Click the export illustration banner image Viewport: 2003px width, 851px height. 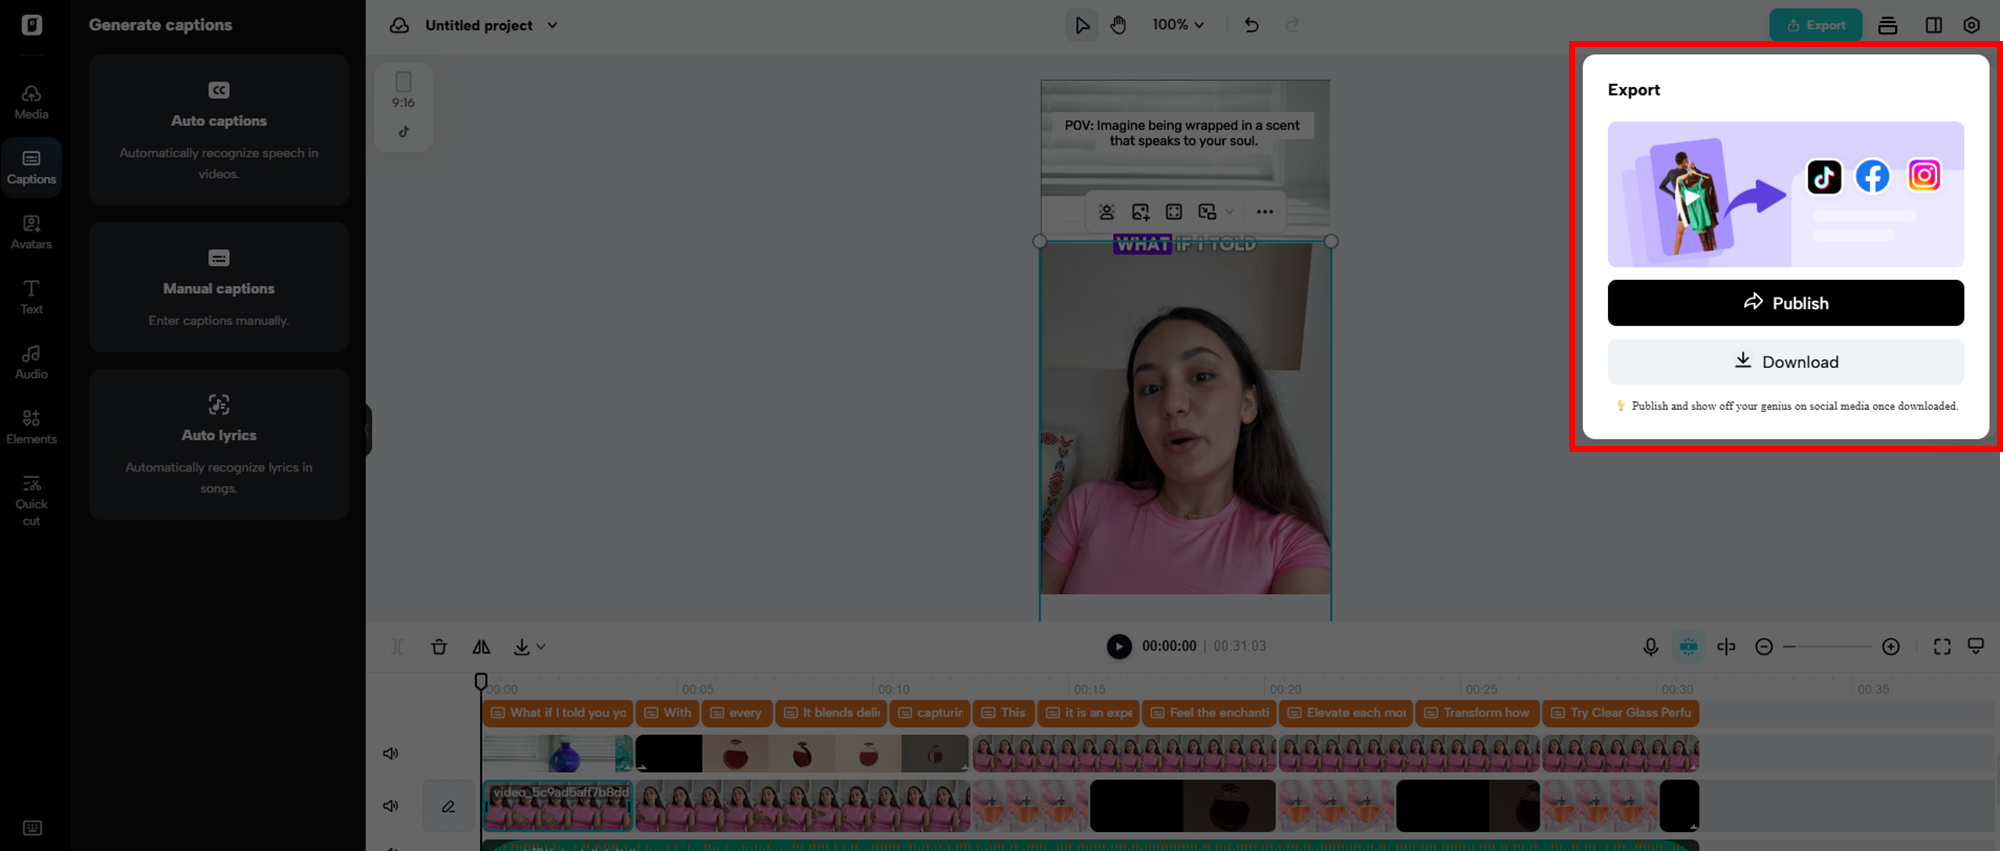(x=1785, y=194)
